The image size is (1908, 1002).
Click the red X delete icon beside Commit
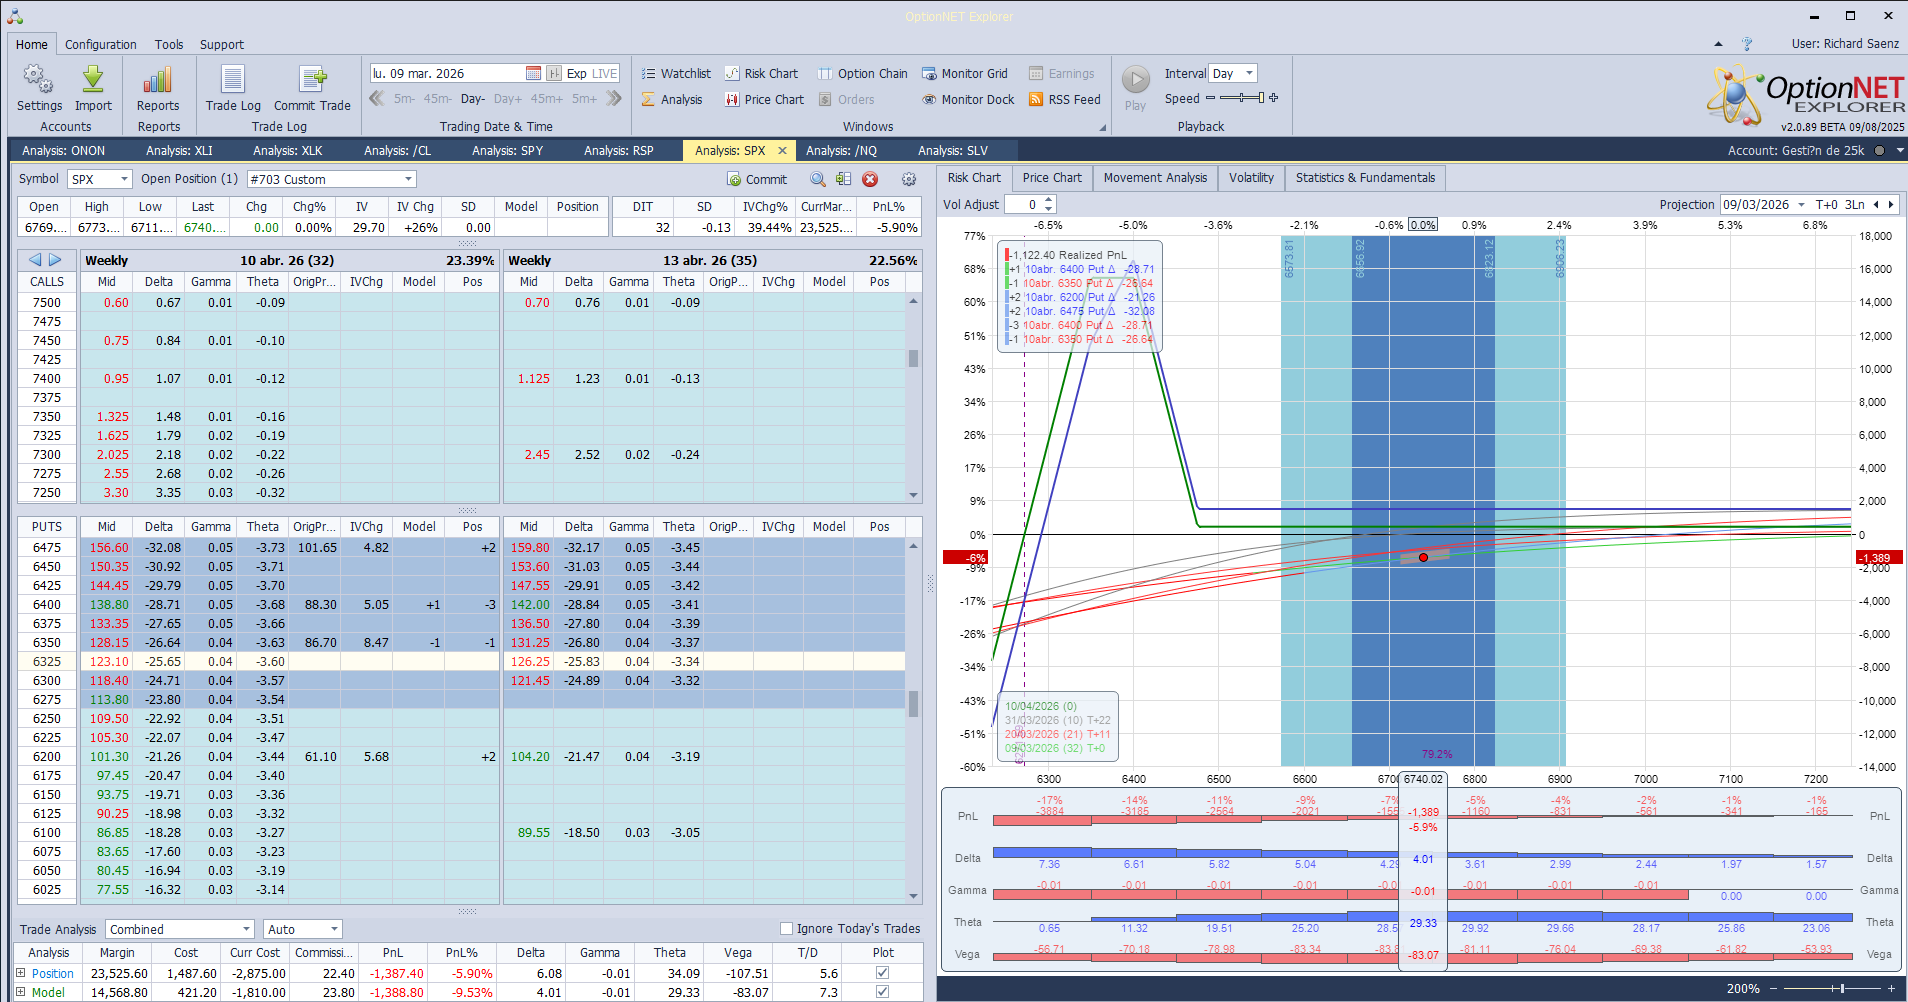870,179
